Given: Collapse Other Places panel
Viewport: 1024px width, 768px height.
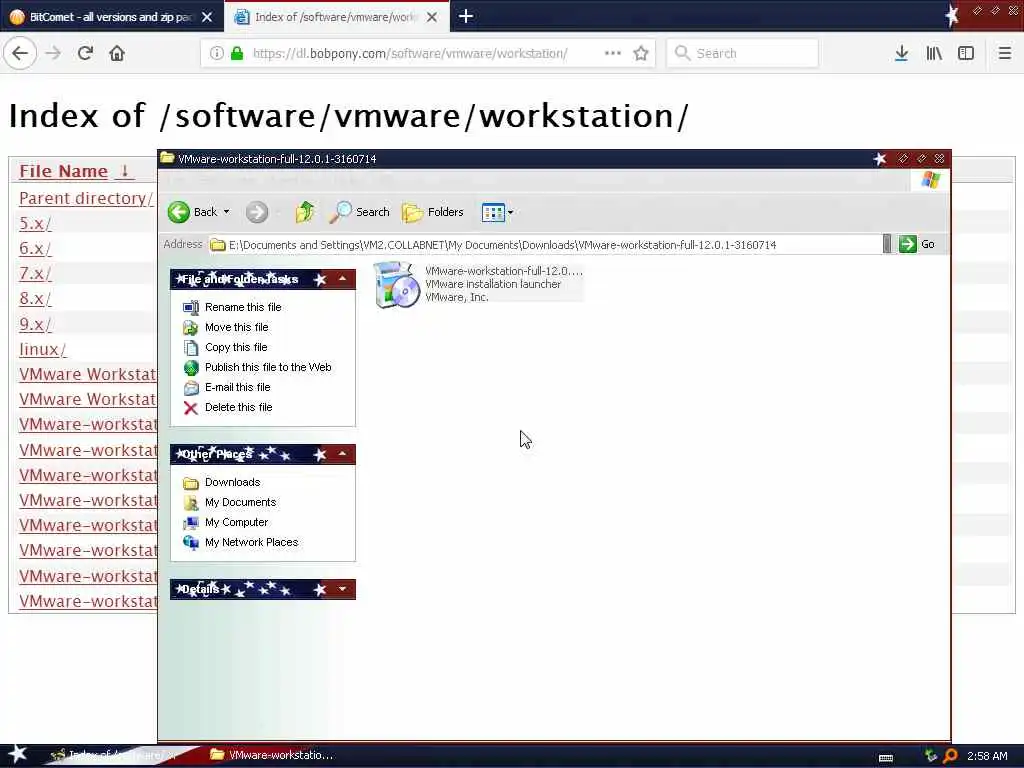Looking at the screenshot, I should tap(342, 454).
